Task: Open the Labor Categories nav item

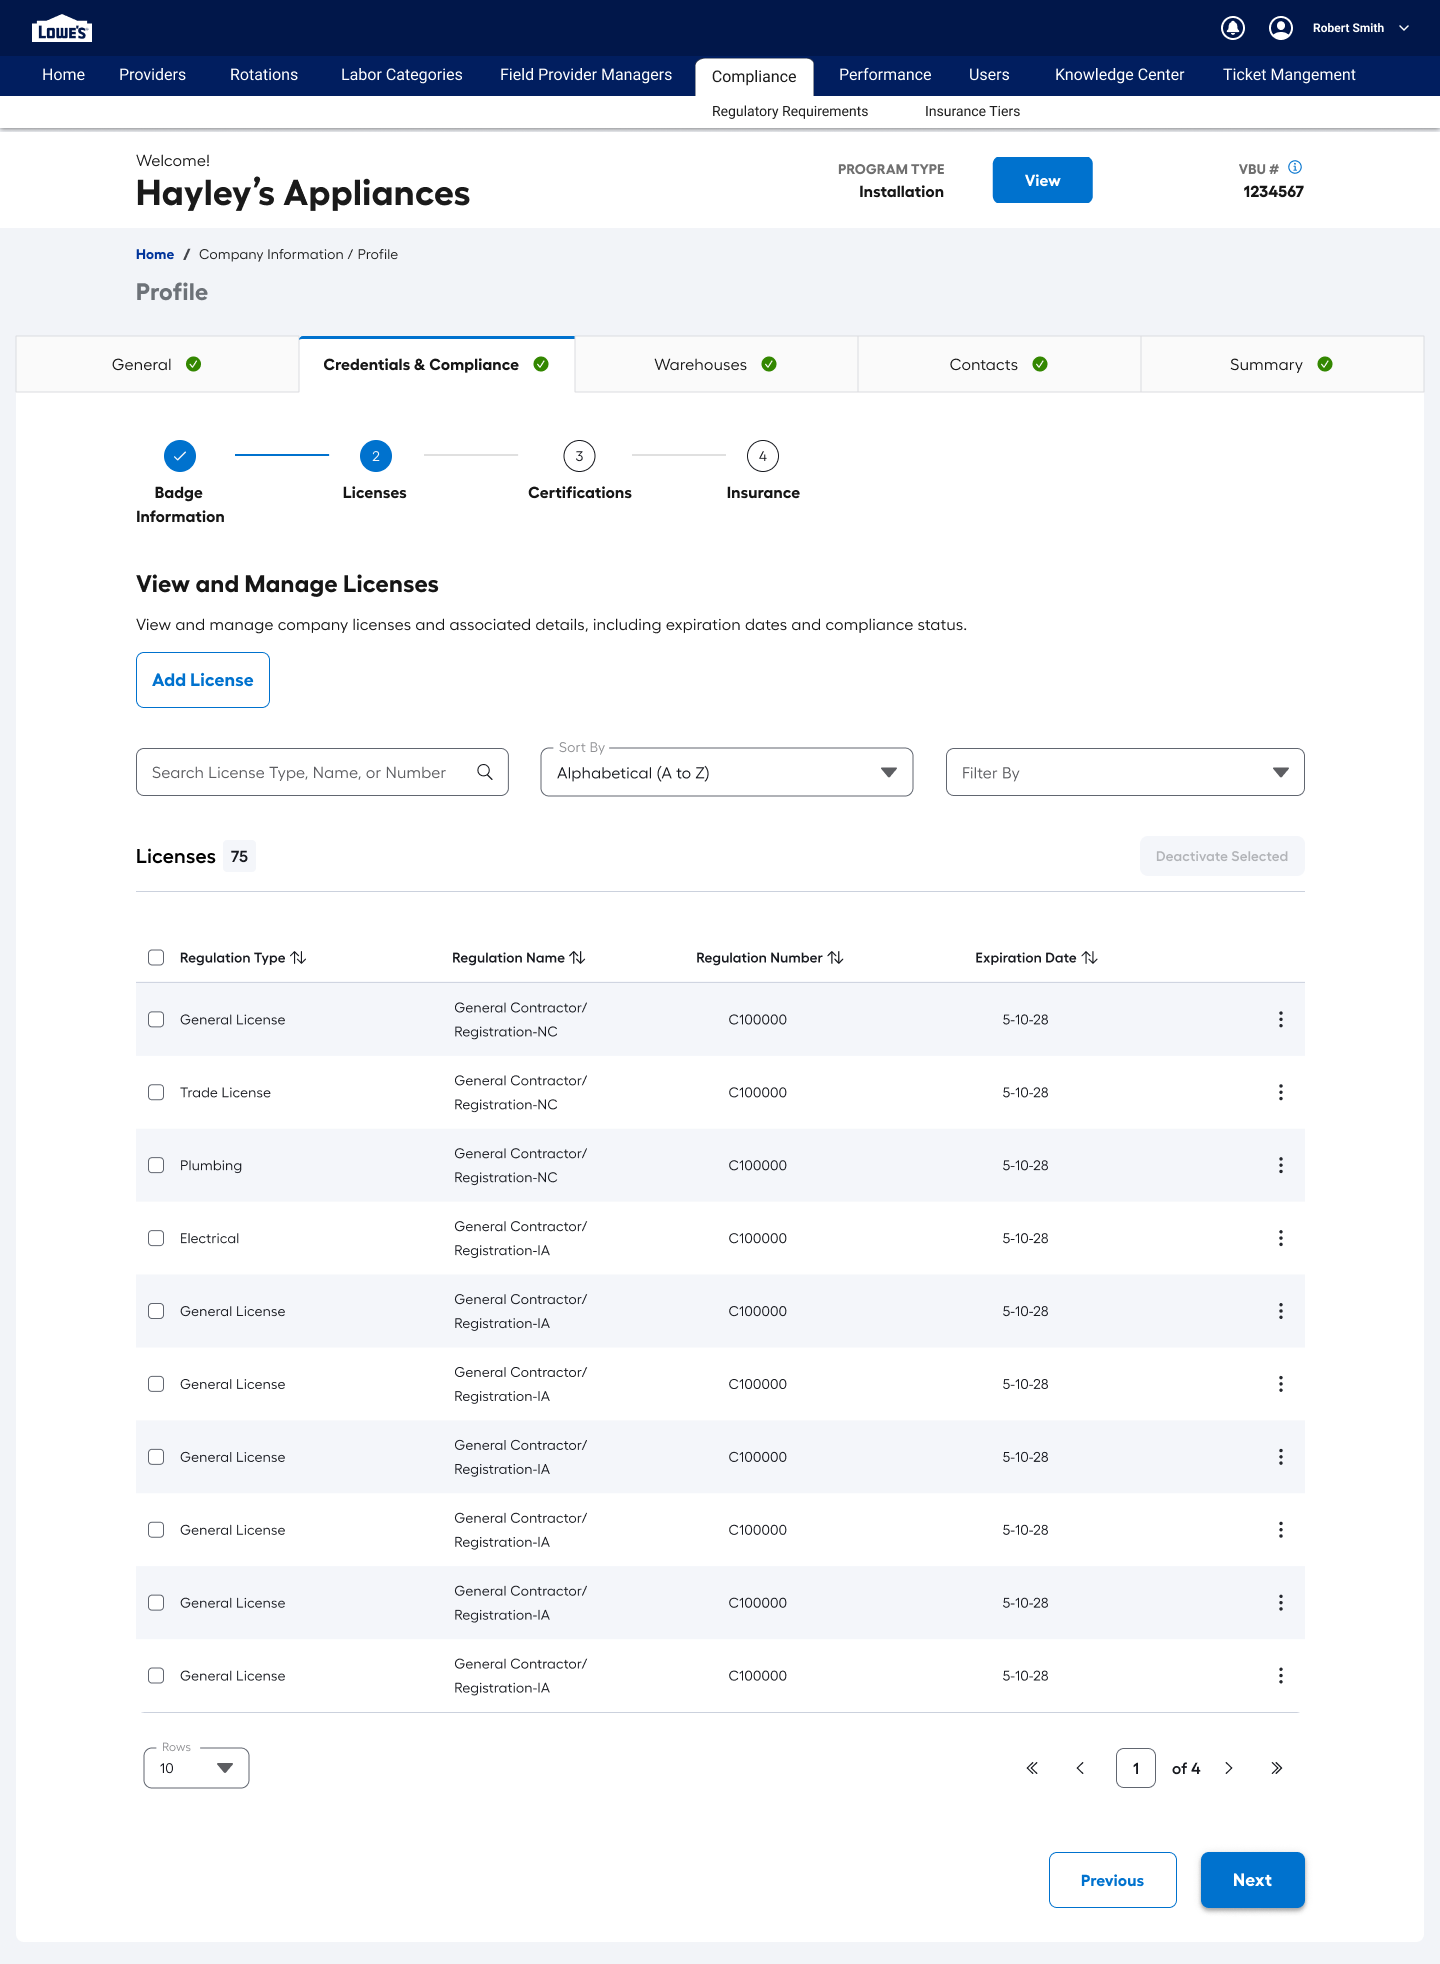Action: tap(402, 75)
